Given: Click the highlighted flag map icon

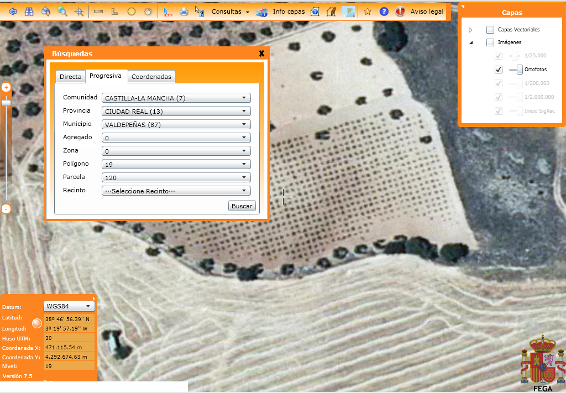Looking at the screenshot, I should 349,12.
